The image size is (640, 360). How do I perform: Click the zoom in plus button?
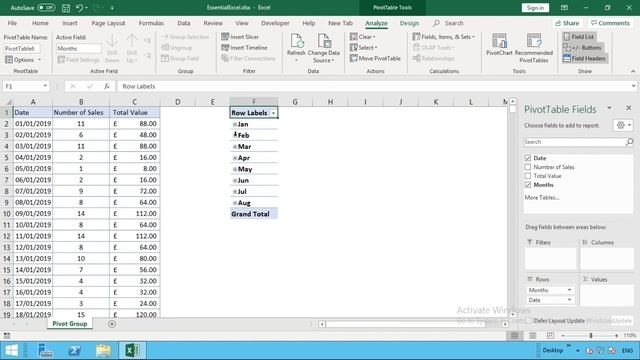tap(616, 336)
